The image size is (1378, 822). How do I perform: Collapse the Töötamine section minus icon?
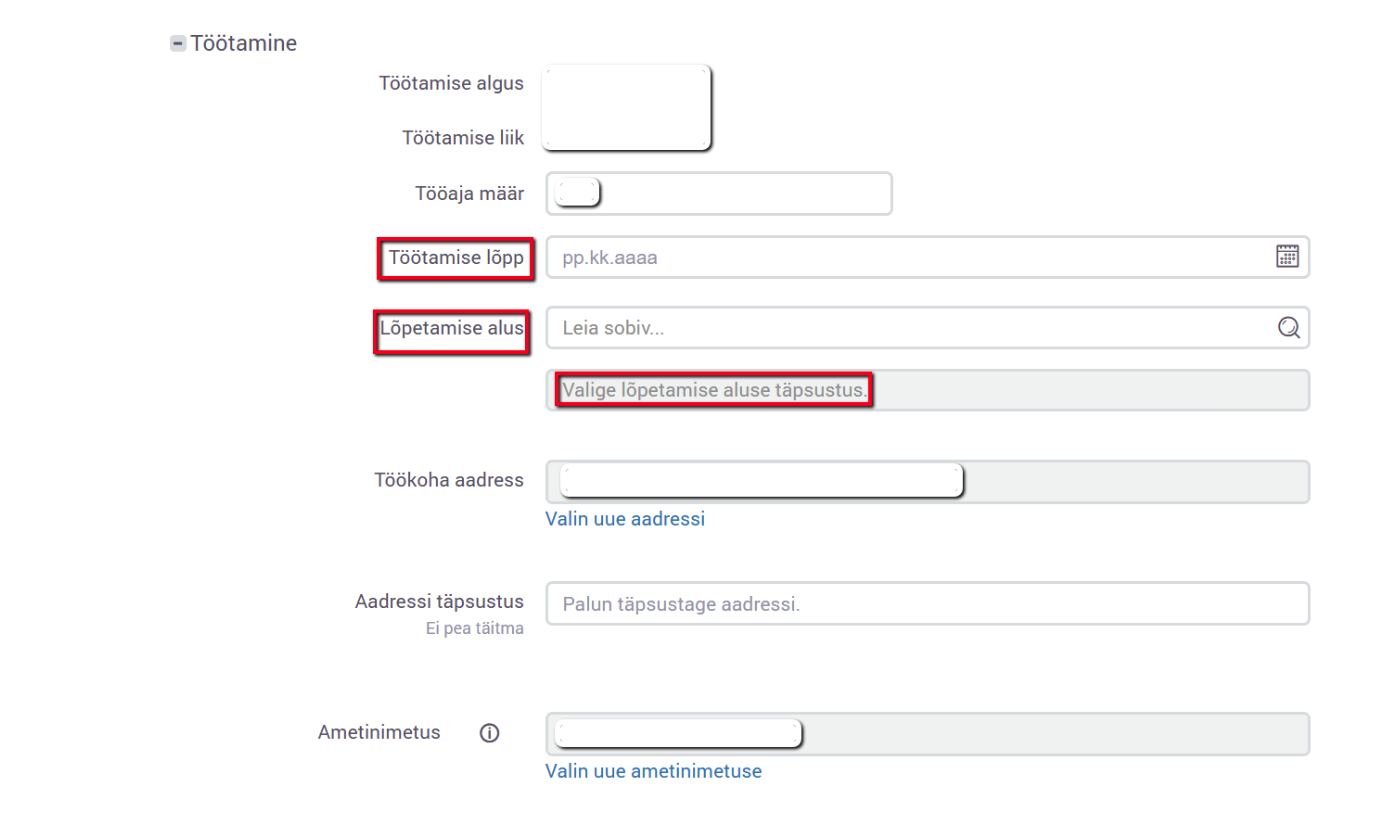[178, 44]
